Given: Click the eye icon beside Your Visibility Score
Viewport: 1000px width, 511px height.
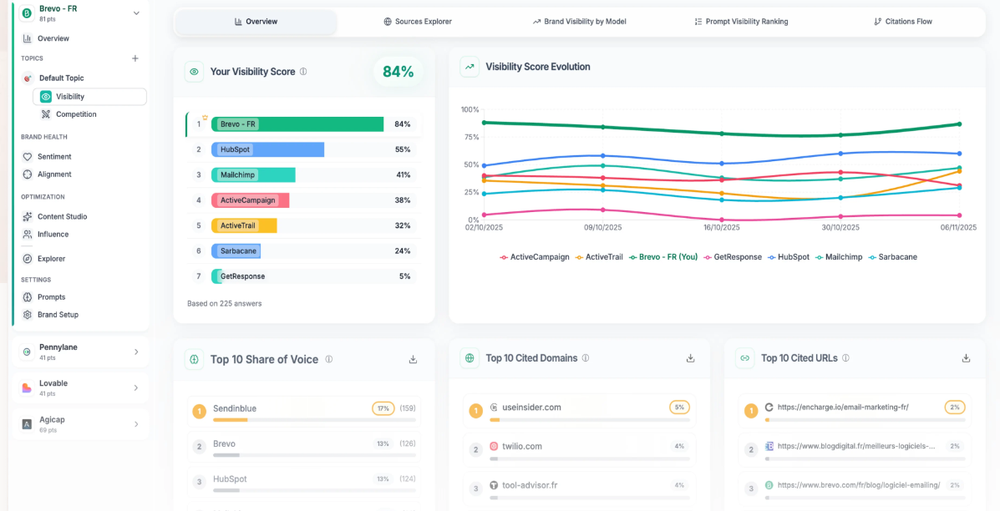Looking at the screenshot, I should [x=194, y=71].
